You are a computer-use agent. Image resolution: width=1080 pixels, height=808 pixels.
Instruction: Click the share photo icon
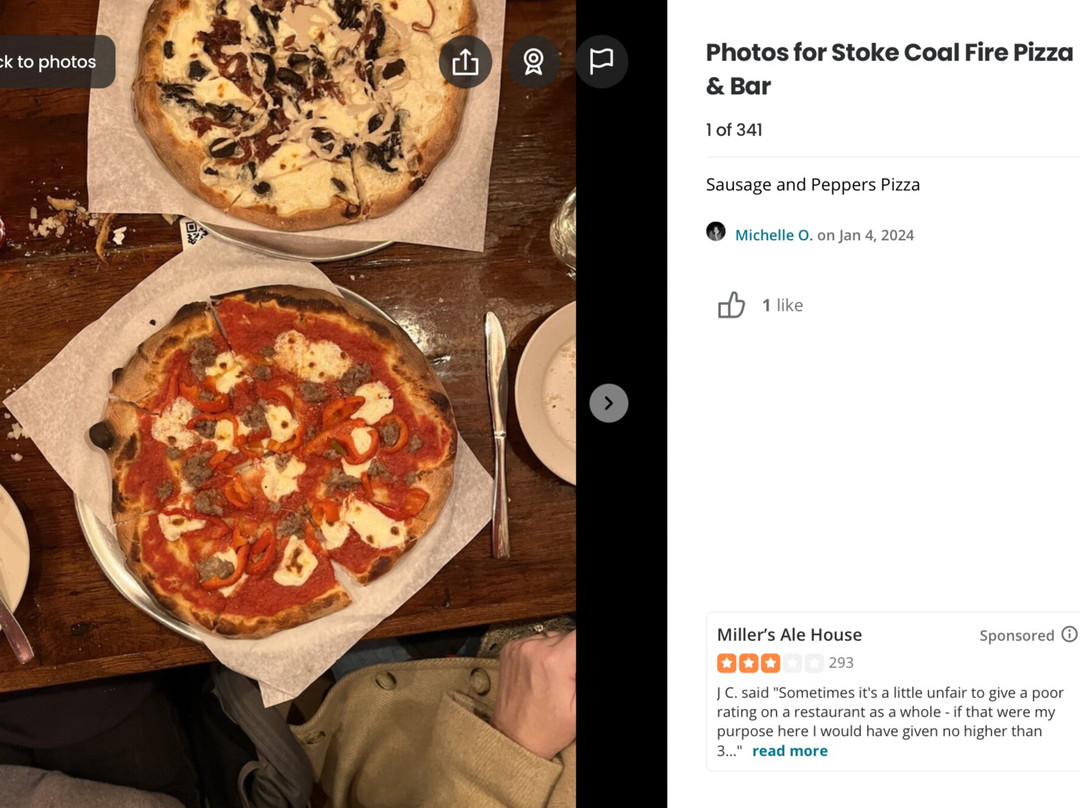465,62
